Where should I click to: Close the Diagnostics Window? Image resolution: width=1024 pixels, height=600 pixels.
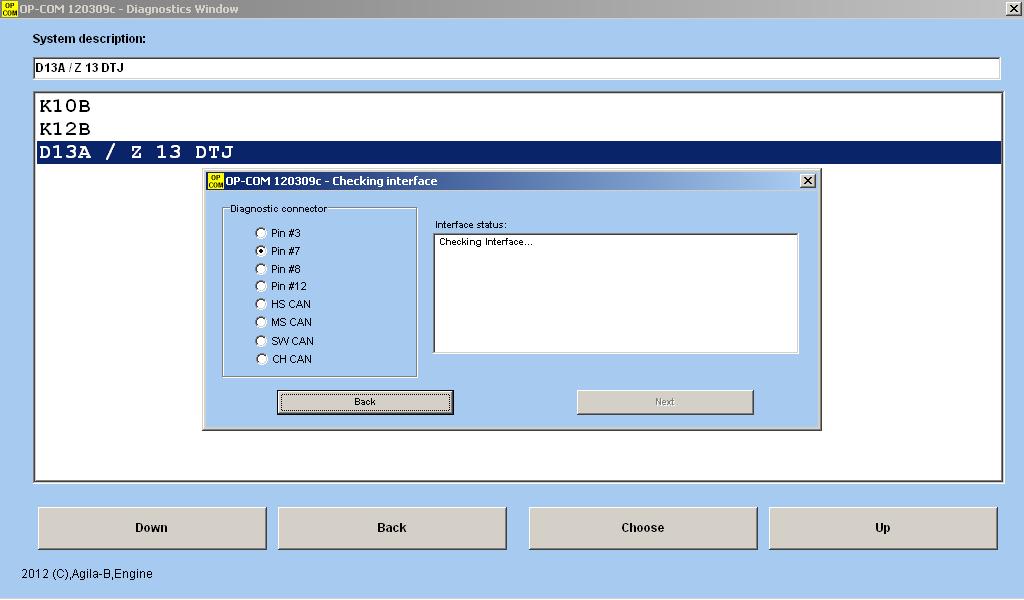tap(1013, 8)
